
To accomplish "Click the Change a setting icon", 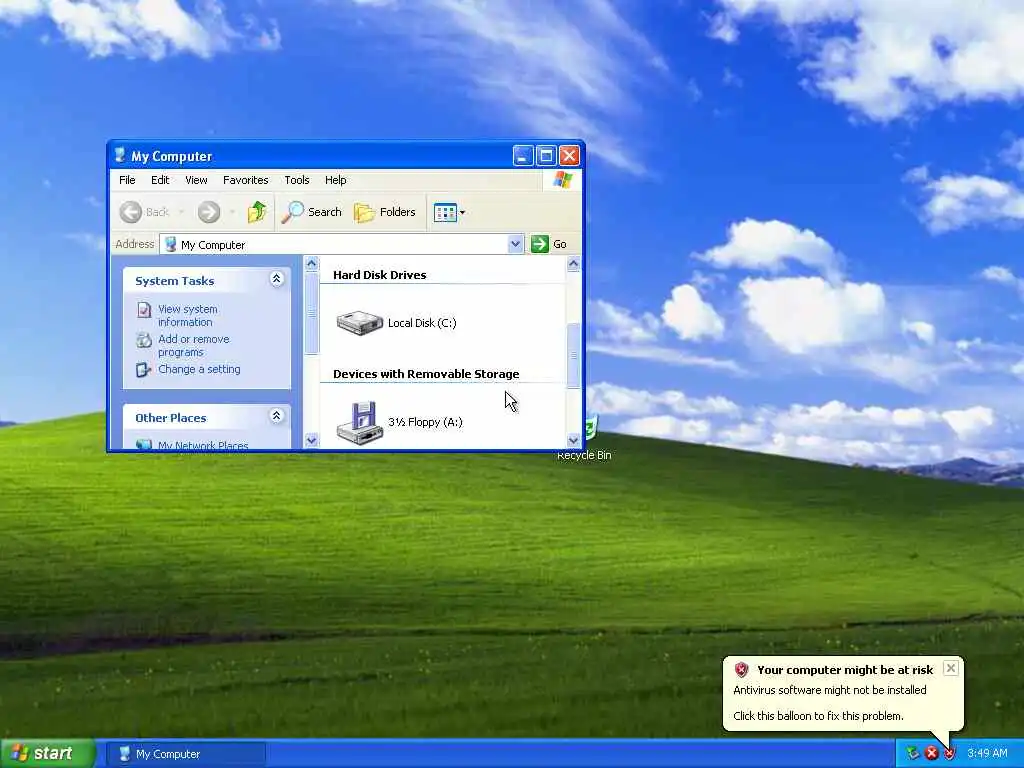I will 144,370.
